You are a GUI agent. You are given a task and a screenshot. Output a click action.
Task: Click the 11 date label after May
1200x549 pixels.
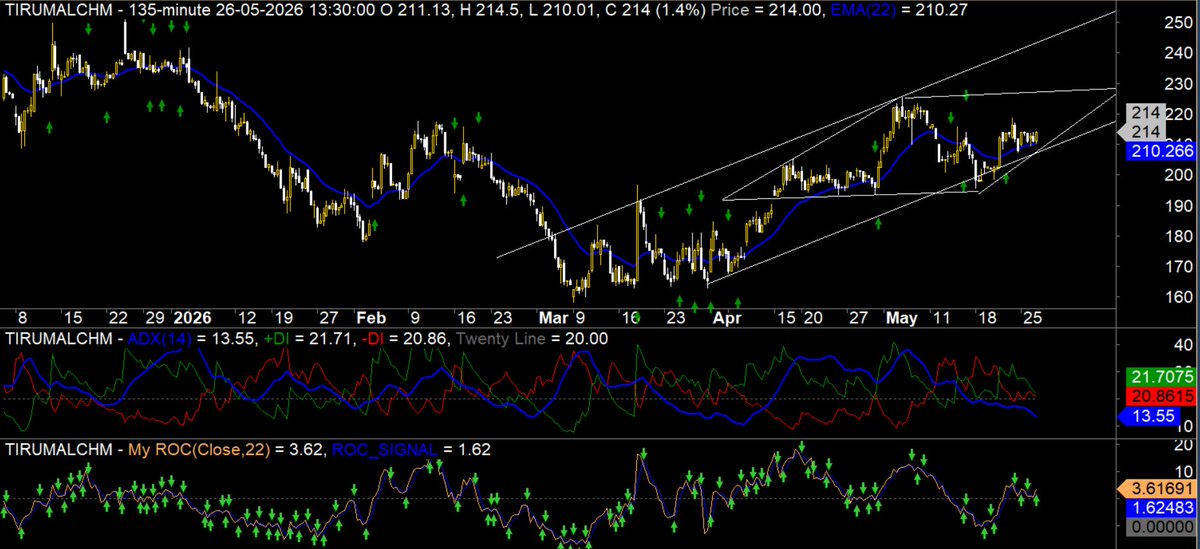point(941,317)
